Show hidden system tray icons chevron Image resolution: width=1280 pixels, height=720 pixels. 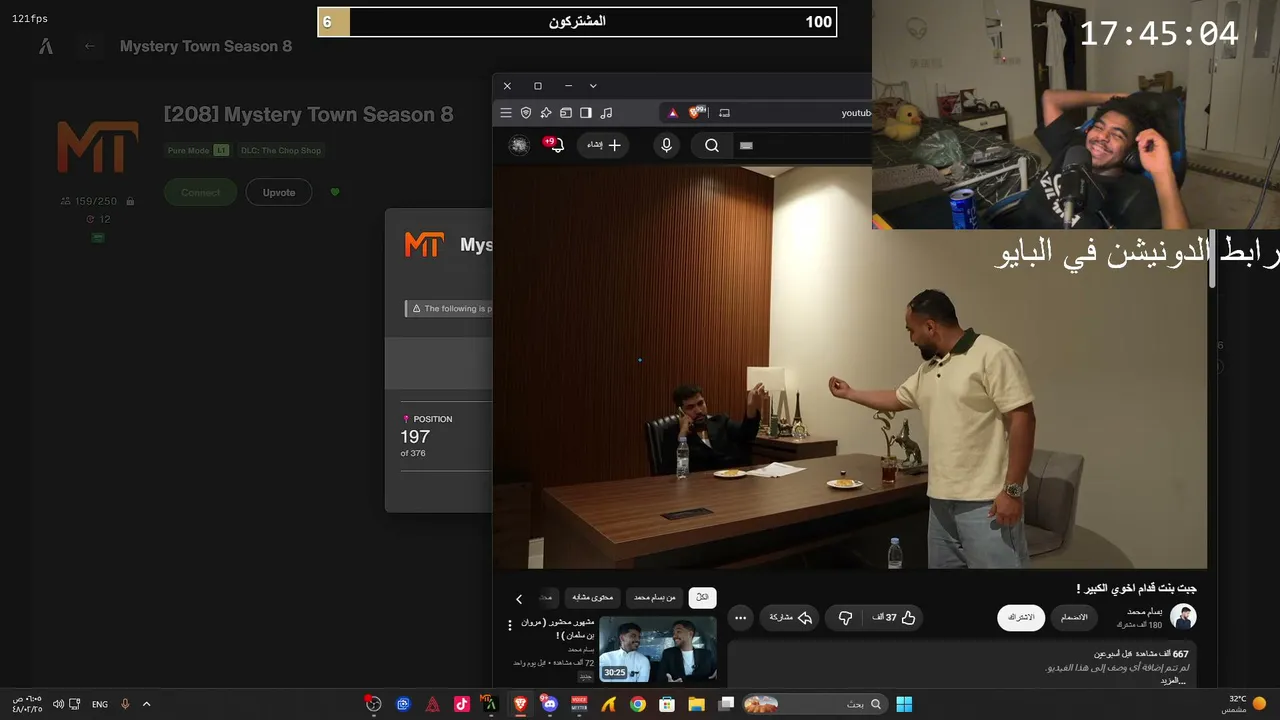click(146, 704)
